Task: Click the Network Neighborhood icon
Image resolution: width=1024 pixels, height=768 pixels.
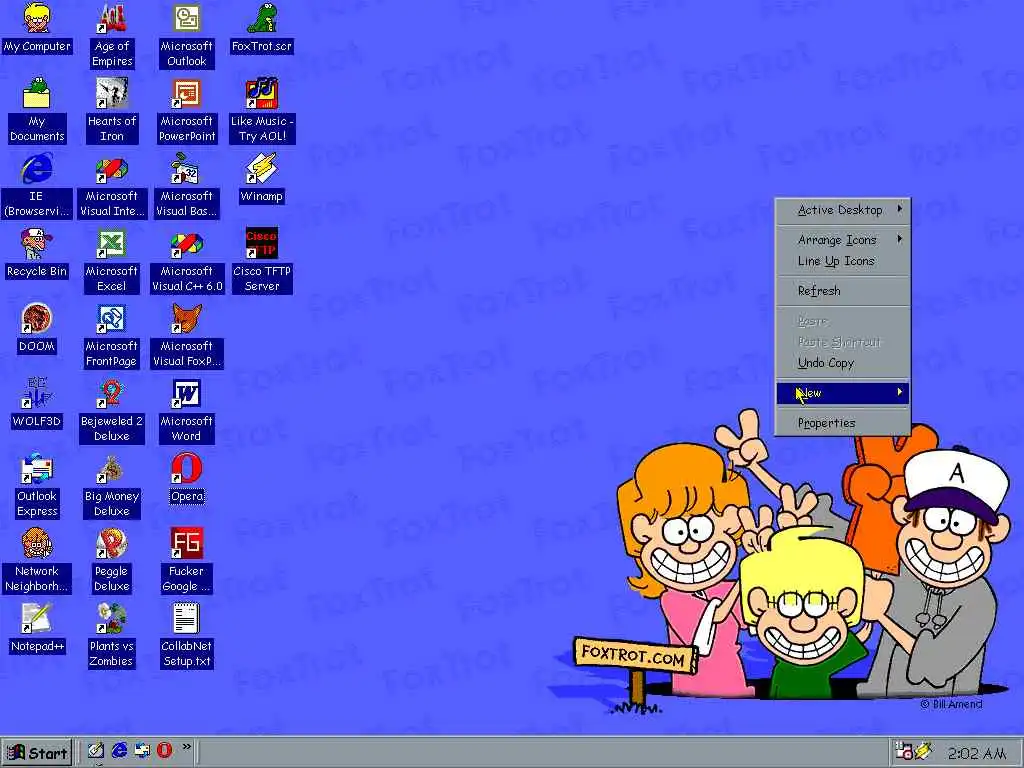Action: [x=37, y=560]
